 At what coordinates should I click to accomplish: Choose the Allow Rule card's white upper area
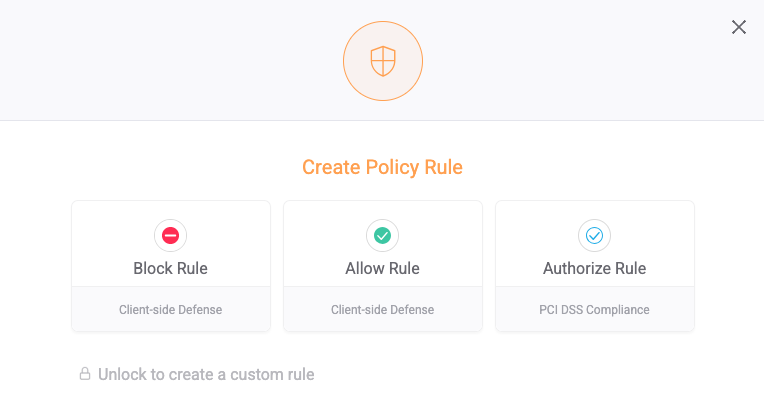point(383,244)
